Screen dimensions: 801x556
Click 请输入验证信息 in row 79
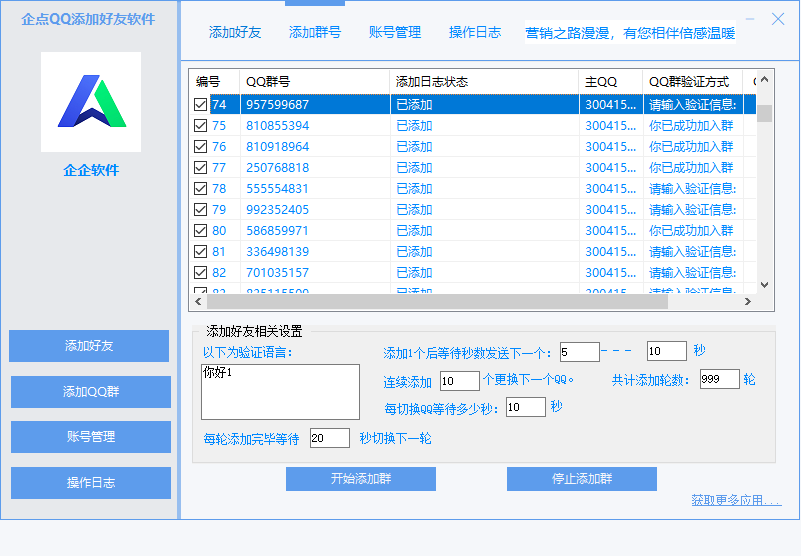(x=692, y=210)
